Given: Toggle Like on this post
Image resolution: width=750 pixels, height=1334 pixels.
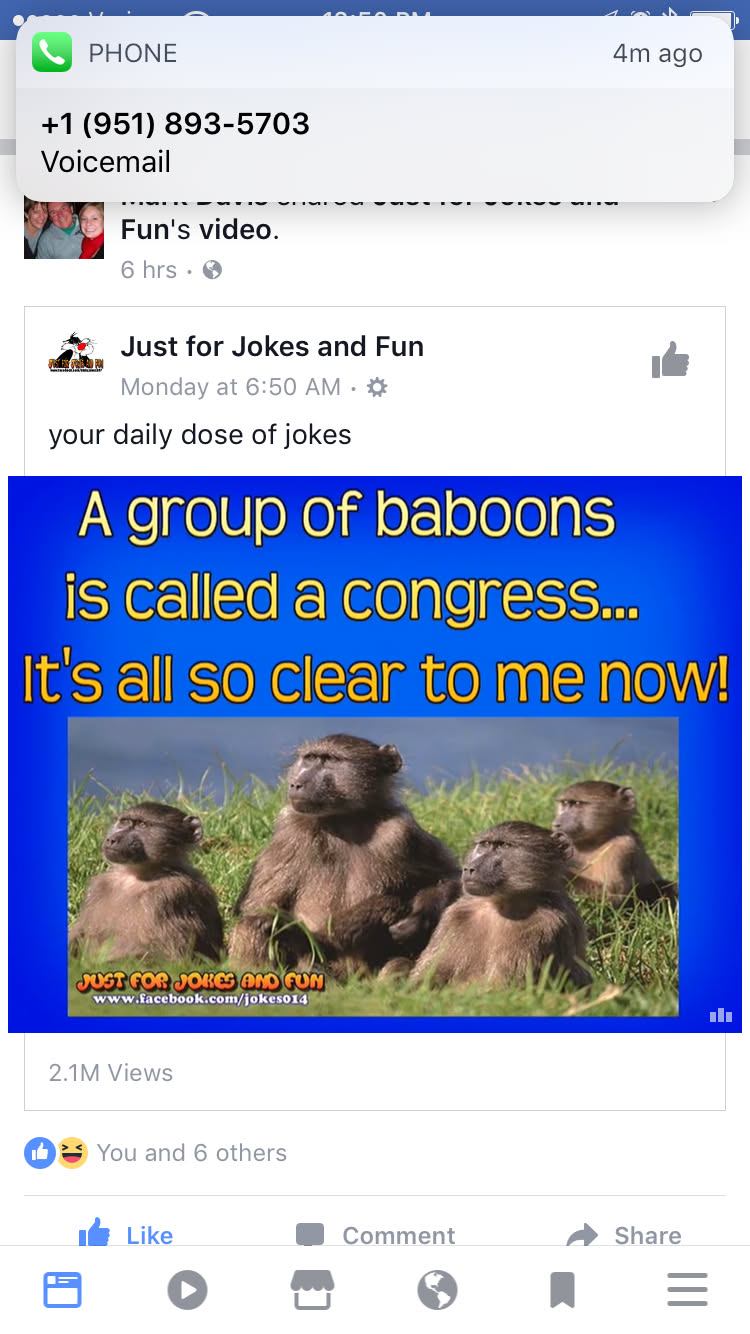Looking at the screenshot, I should [x=126, y=1233].
